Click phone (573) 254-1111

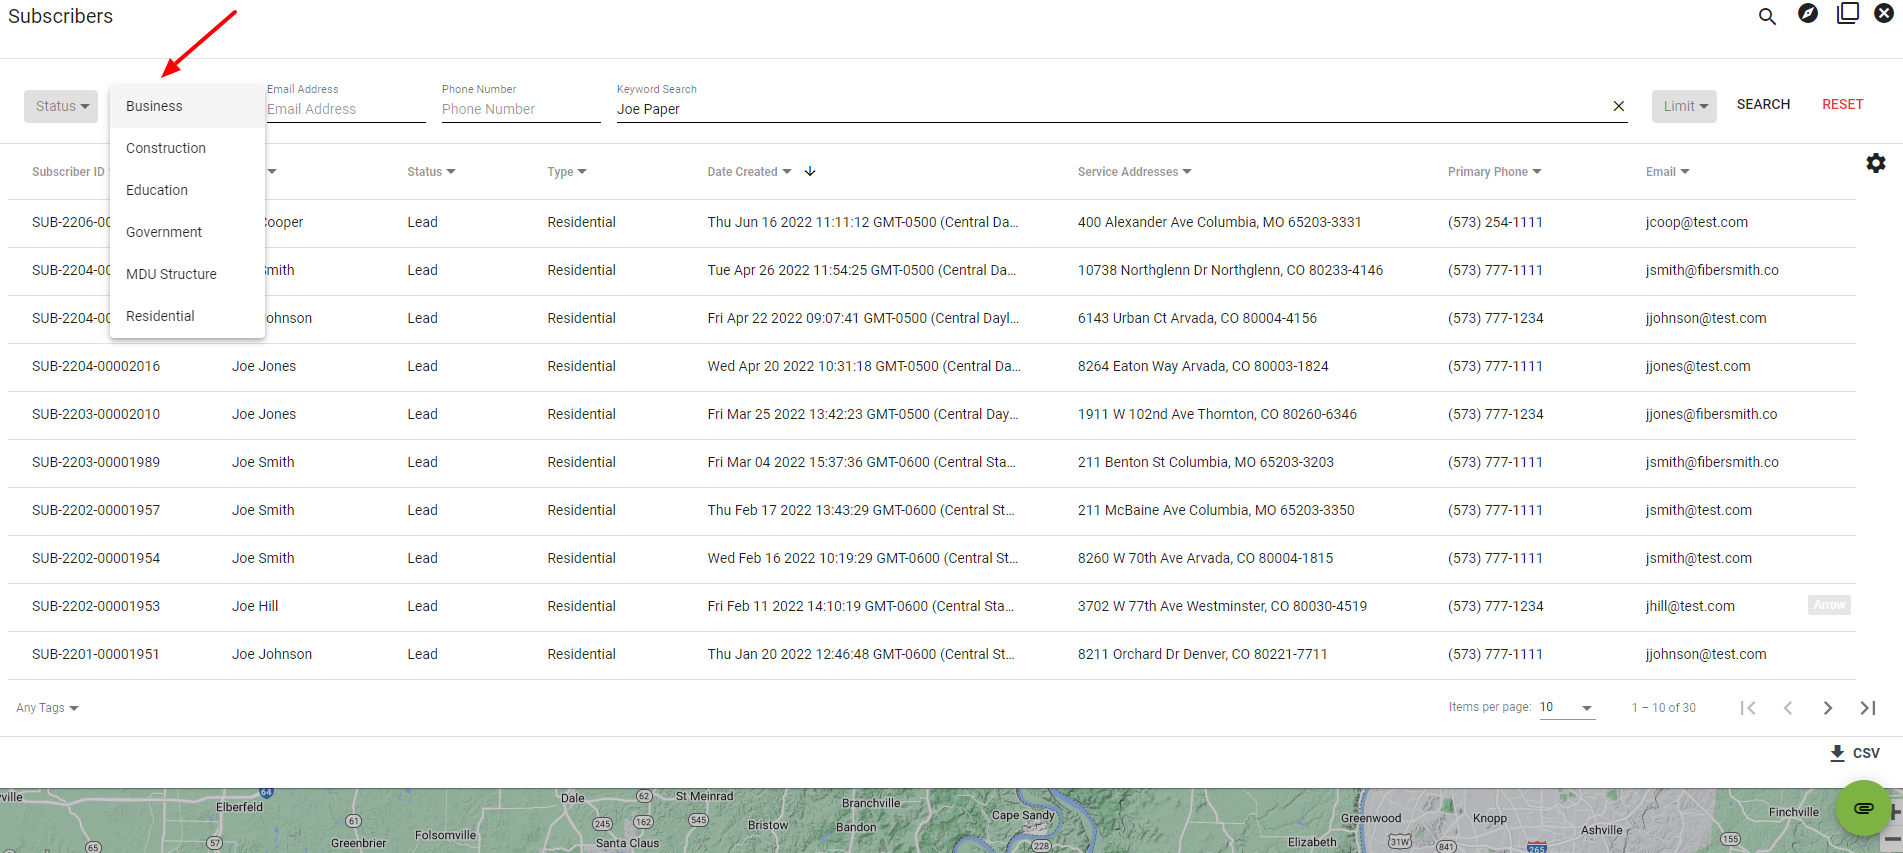1495,222
